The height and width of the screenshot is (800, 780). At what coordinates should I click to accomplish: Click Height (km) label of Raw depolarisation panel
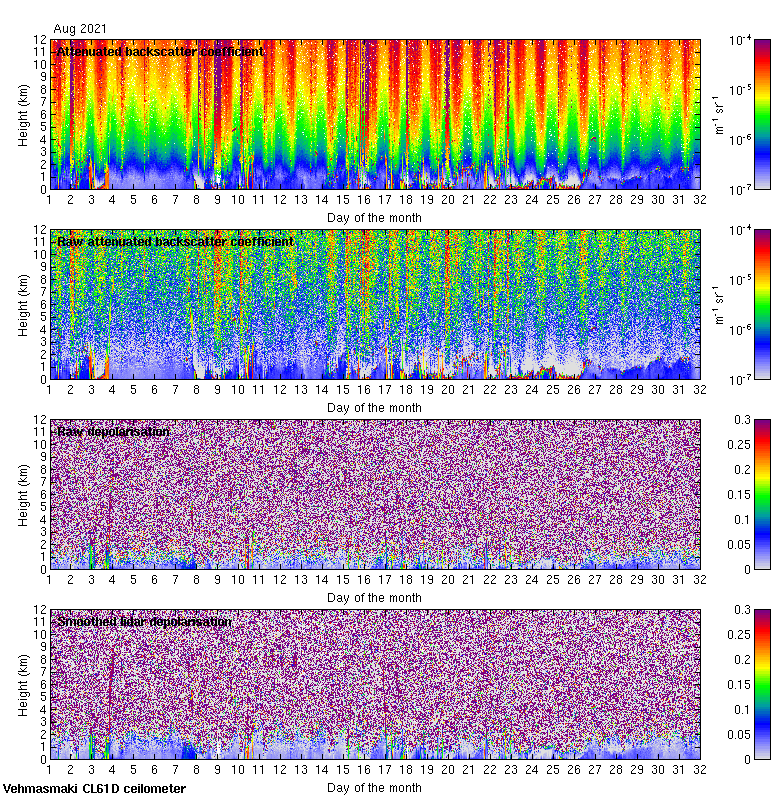coord(24,494)
